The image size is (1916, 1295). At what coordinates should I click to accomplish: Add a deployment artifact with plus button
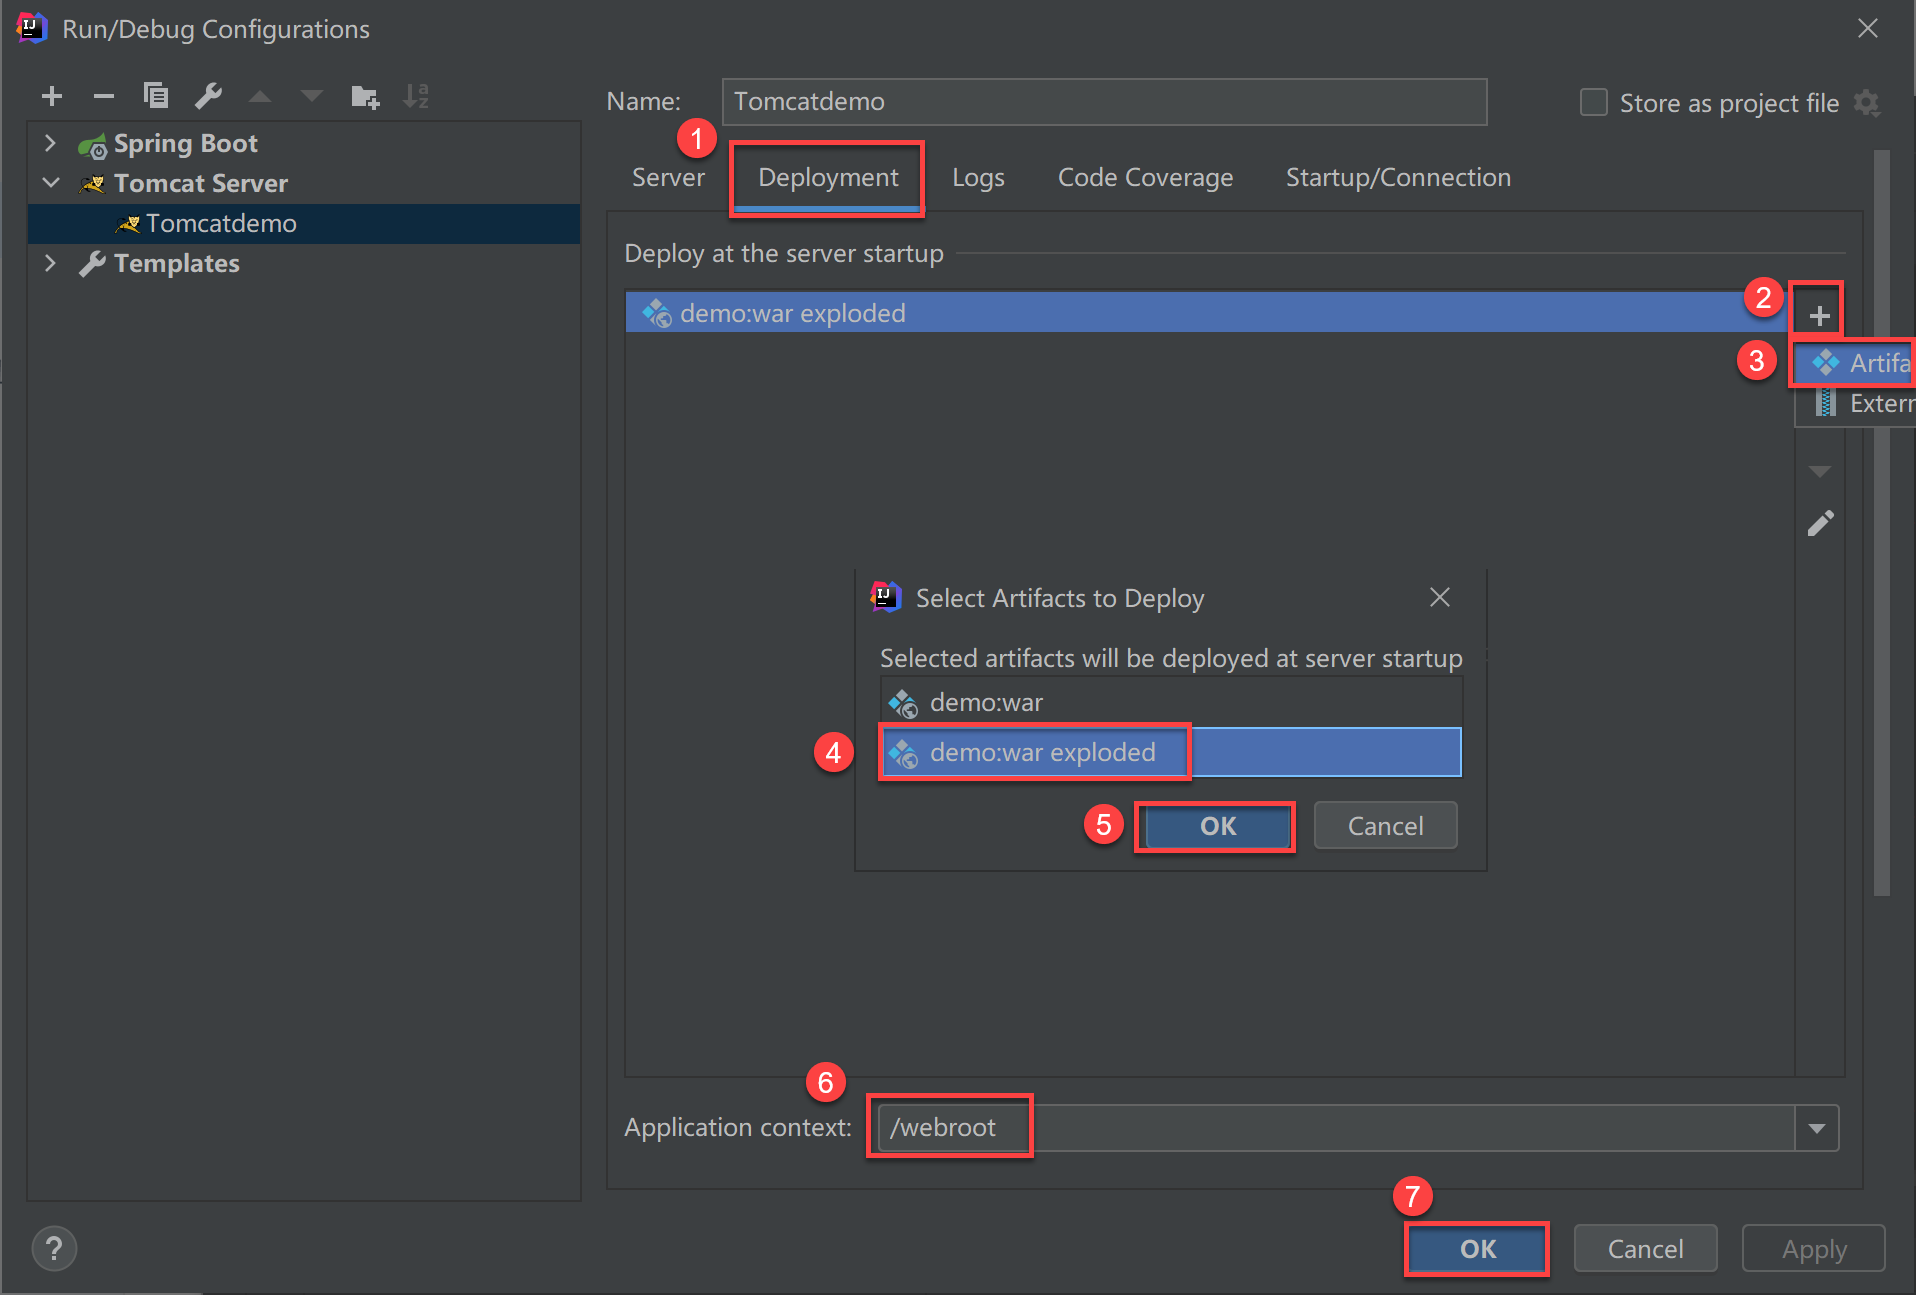click(x=1819, y=315)
